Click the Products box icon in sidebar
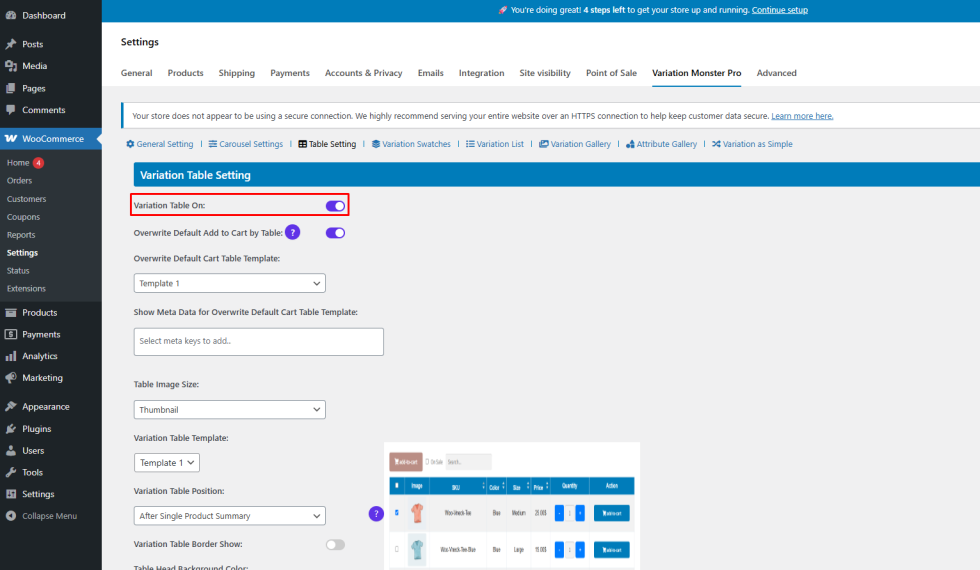The width and height of the screenshot is (980, 570). click(11, 312)
